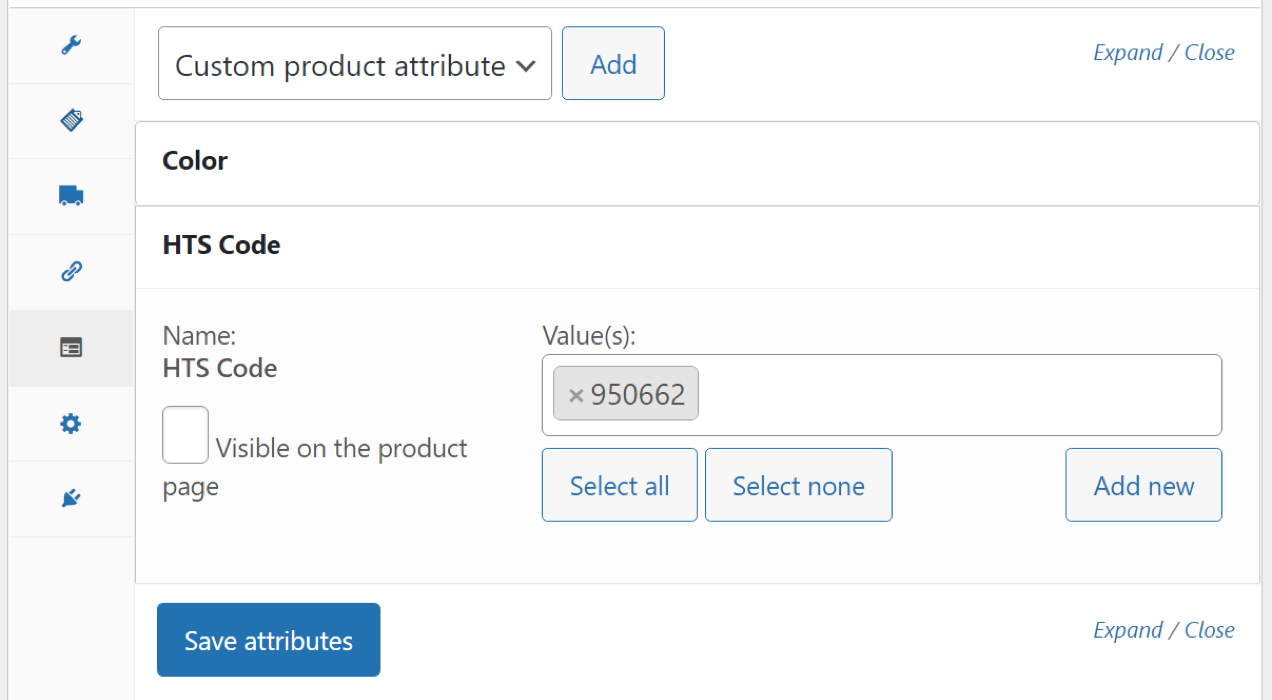Click the Add new value button
The height and width of the screenshot is (700, 1272).
point(1143,485)
